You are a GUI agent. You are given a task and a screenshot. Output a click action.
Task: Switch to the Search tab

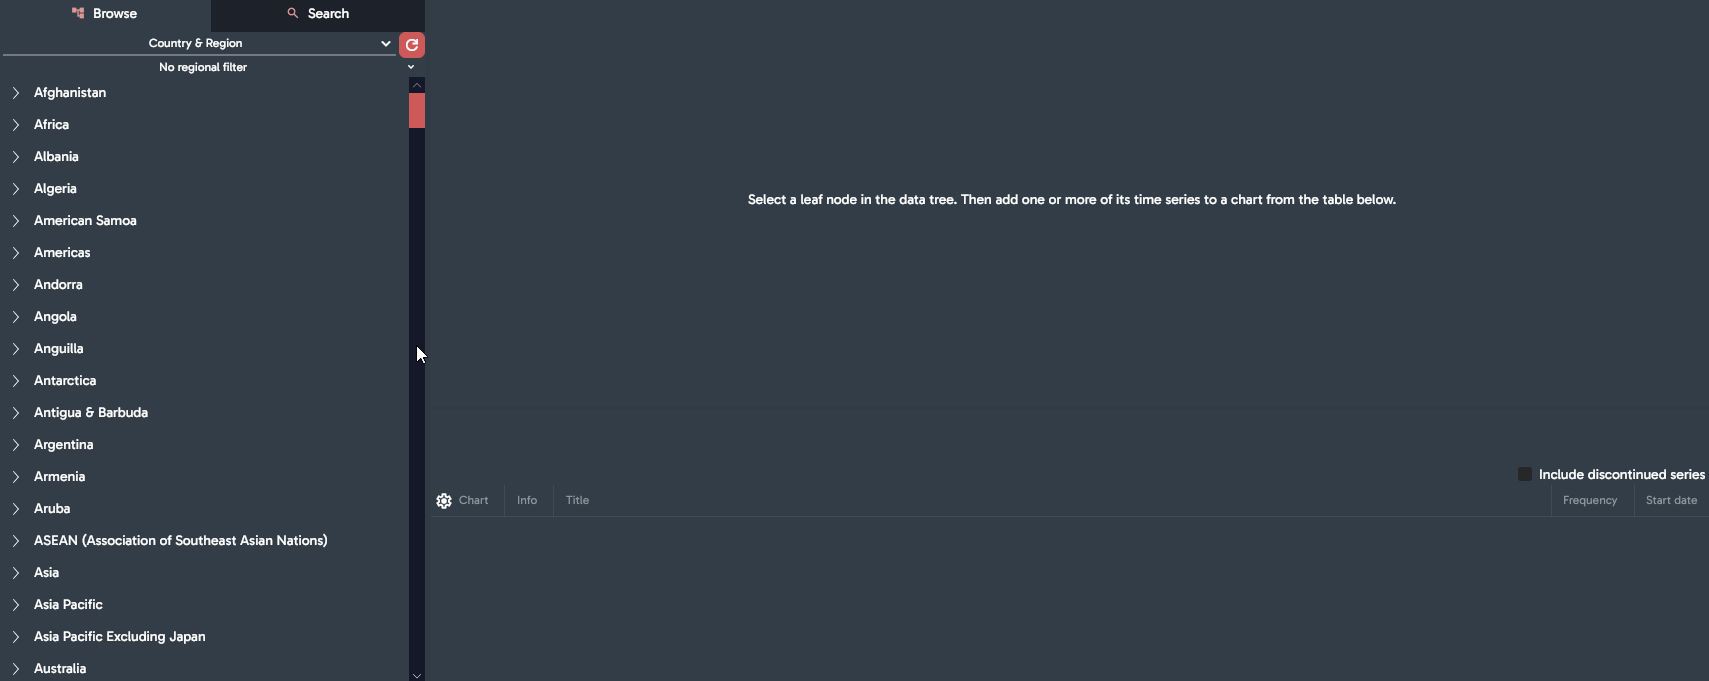(x=318, y=14)
